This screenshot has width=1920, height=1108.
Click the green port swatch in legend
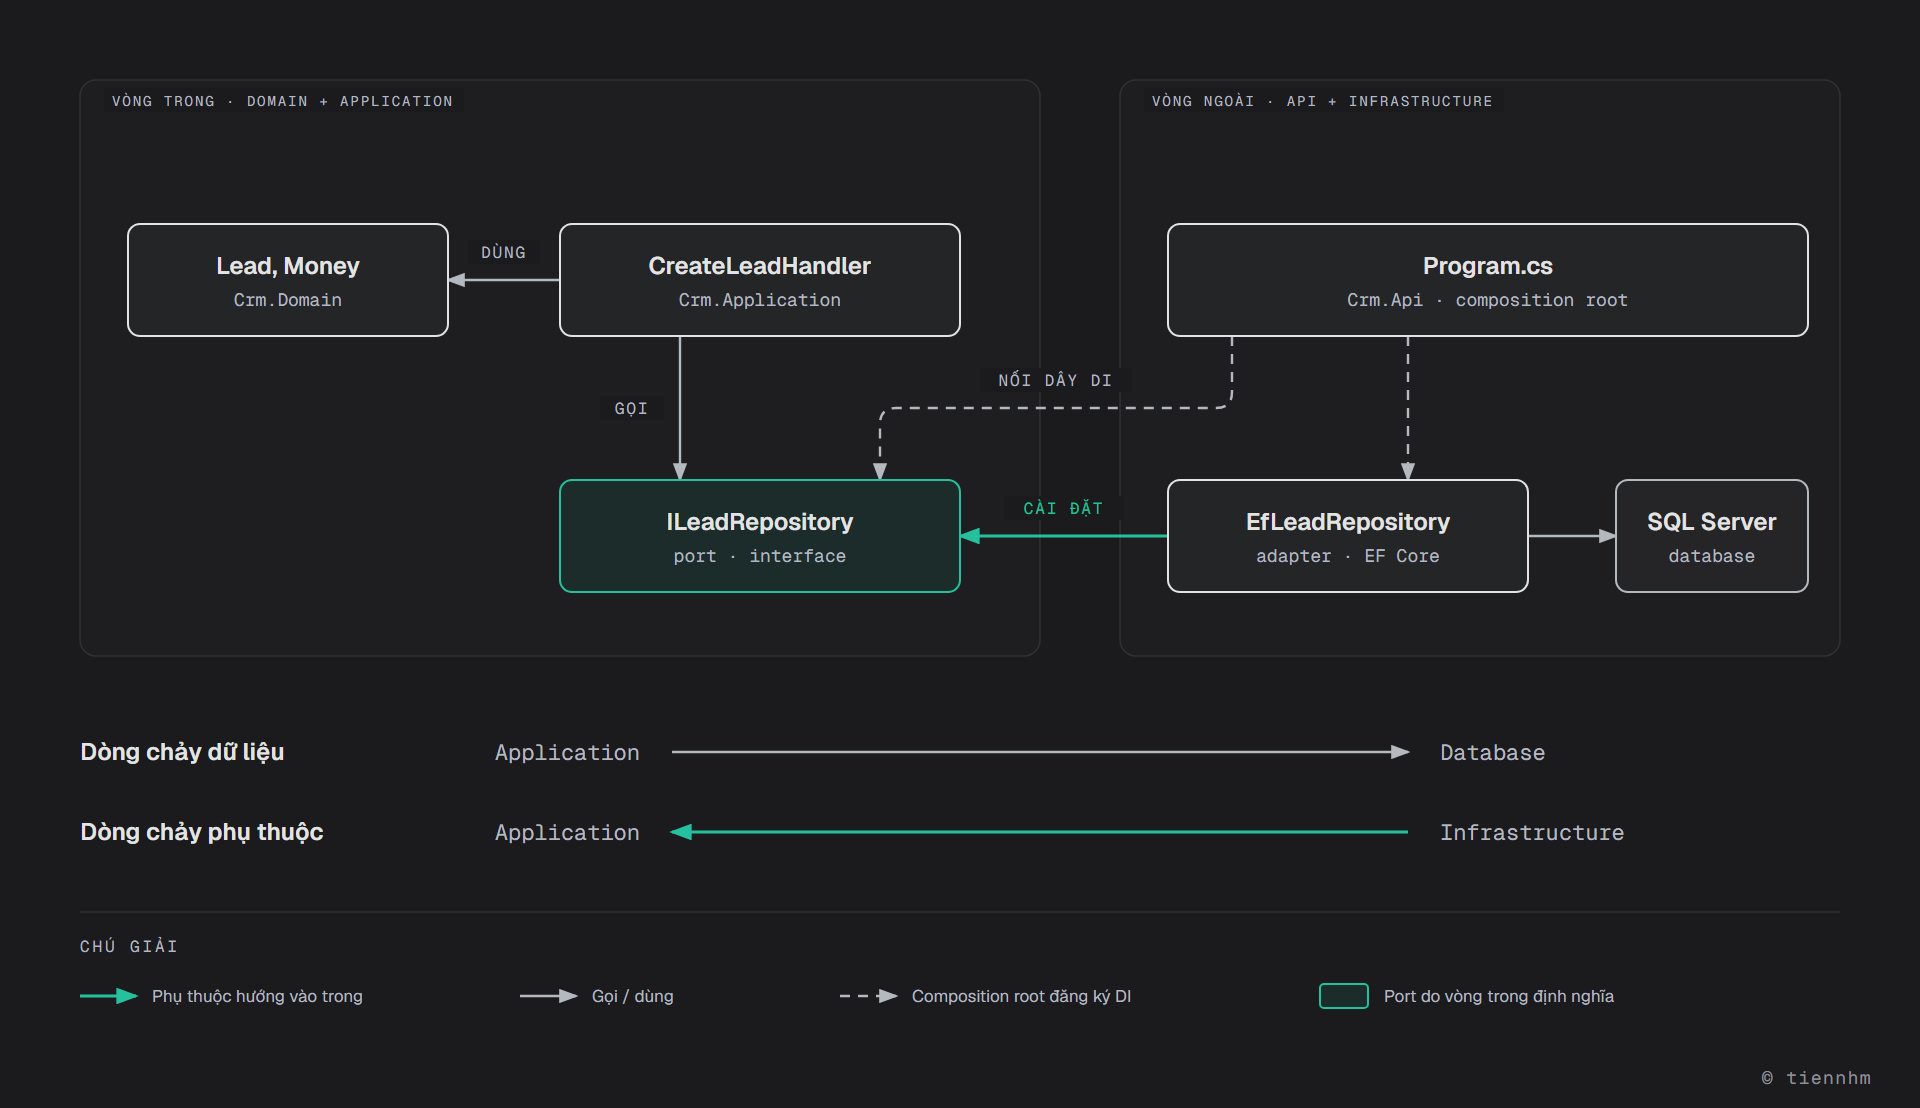click(1344, 996)
